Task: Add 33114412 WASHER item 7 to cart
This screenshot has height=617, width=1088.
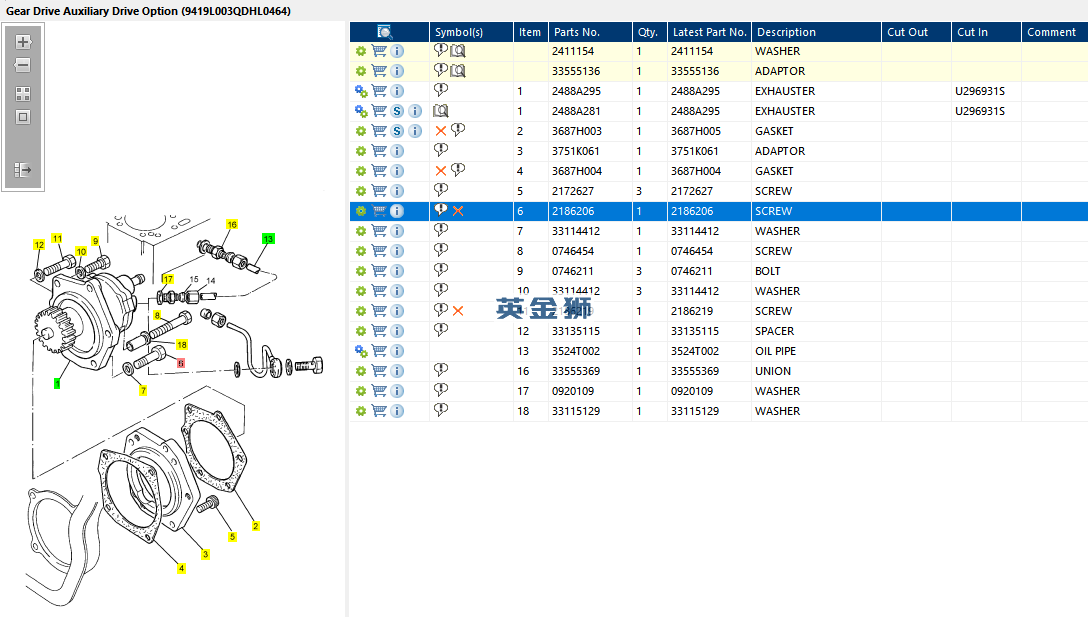Action: [379, 231]
